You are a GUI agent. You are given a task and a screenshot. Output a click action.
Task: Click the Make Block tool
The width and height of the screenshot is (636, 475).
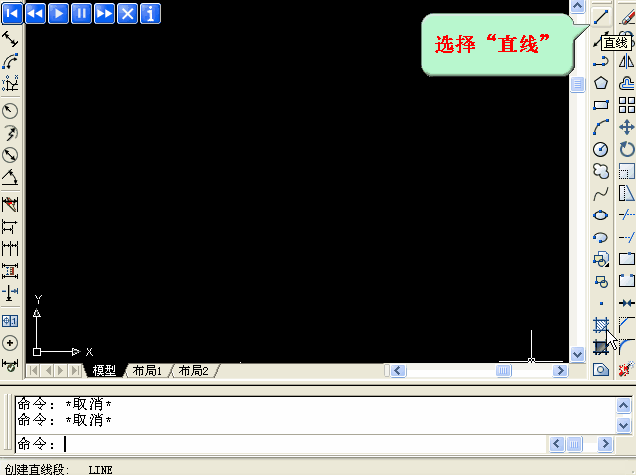[x=601, y=281]
